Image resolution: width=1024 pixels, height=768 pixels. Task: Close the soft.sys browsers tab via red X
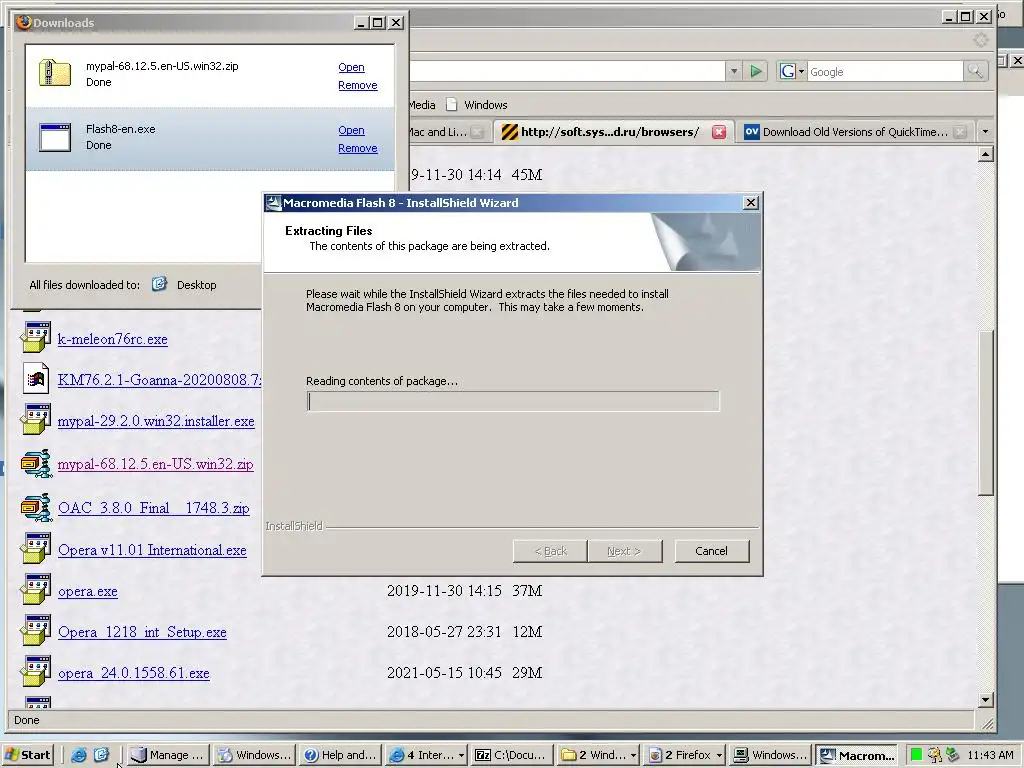tap(719, 132)
